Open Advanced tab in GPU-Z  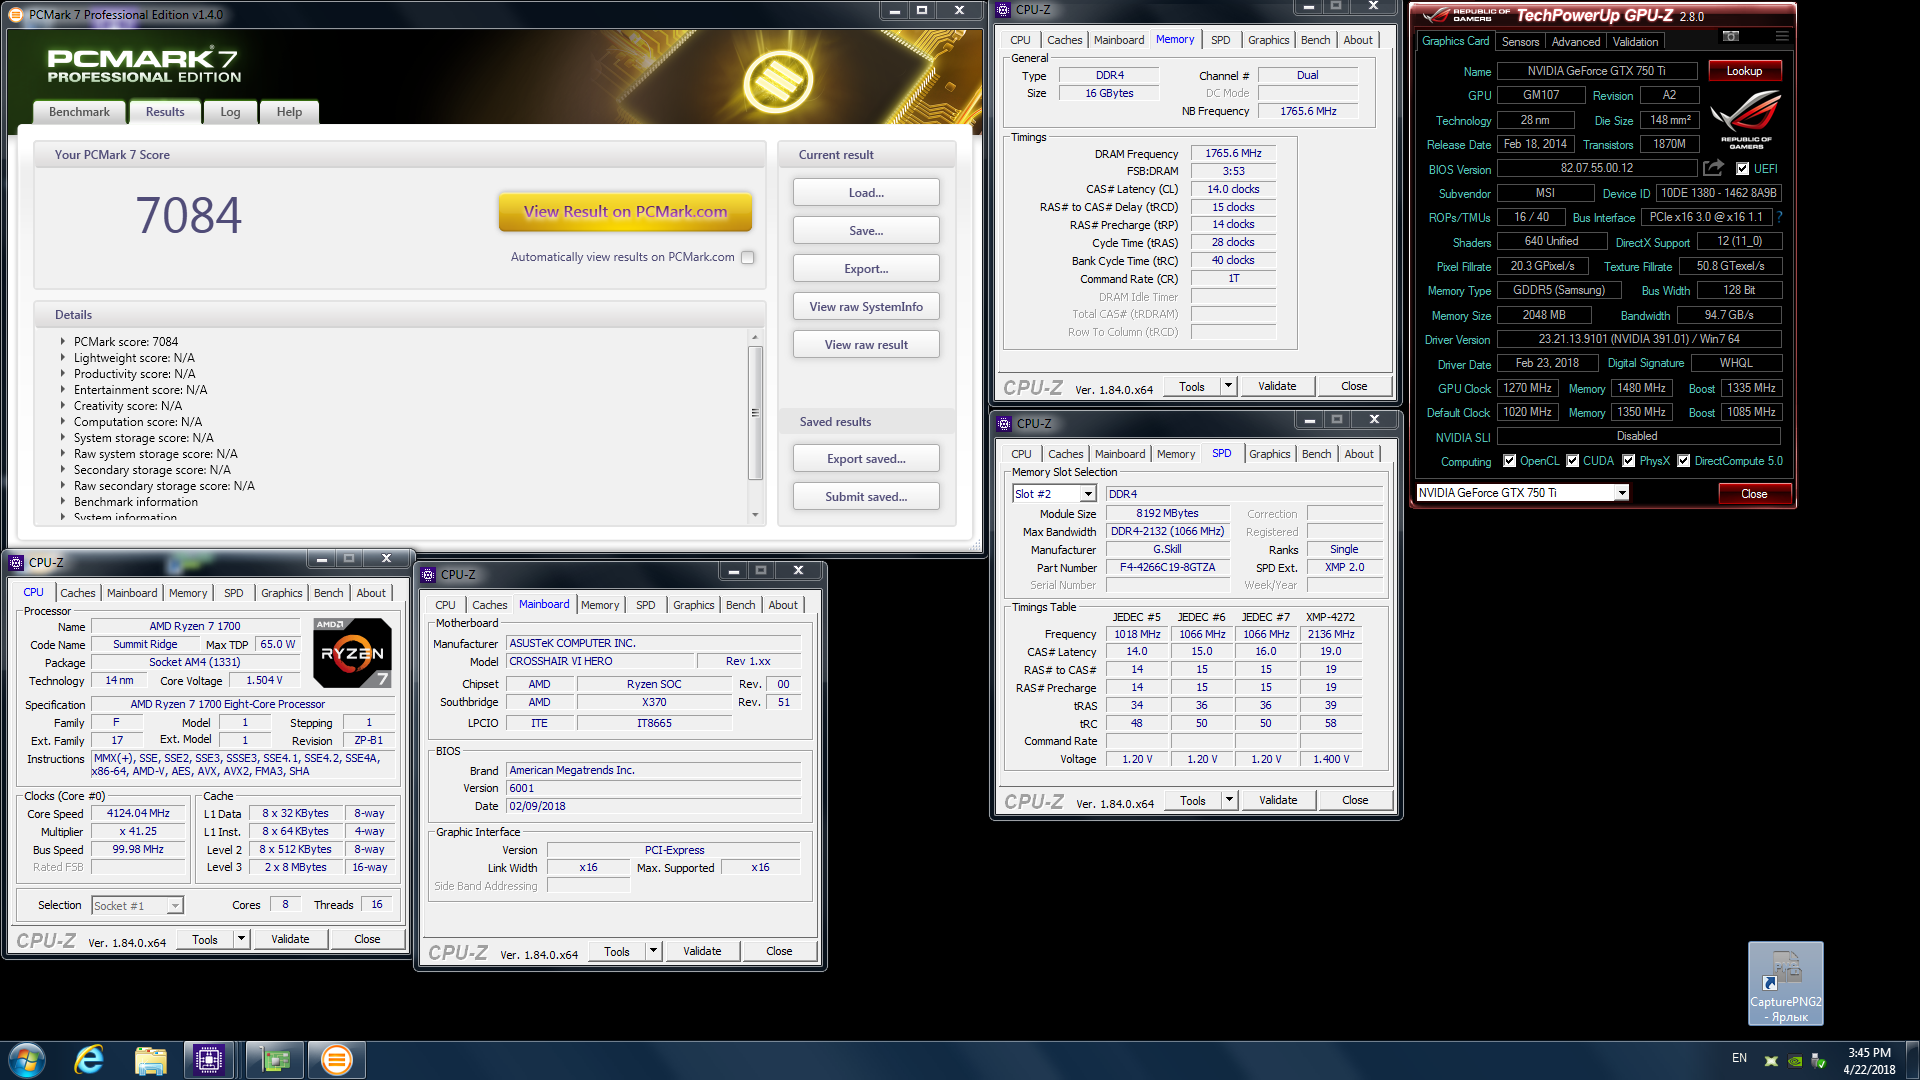[1575, 42]
